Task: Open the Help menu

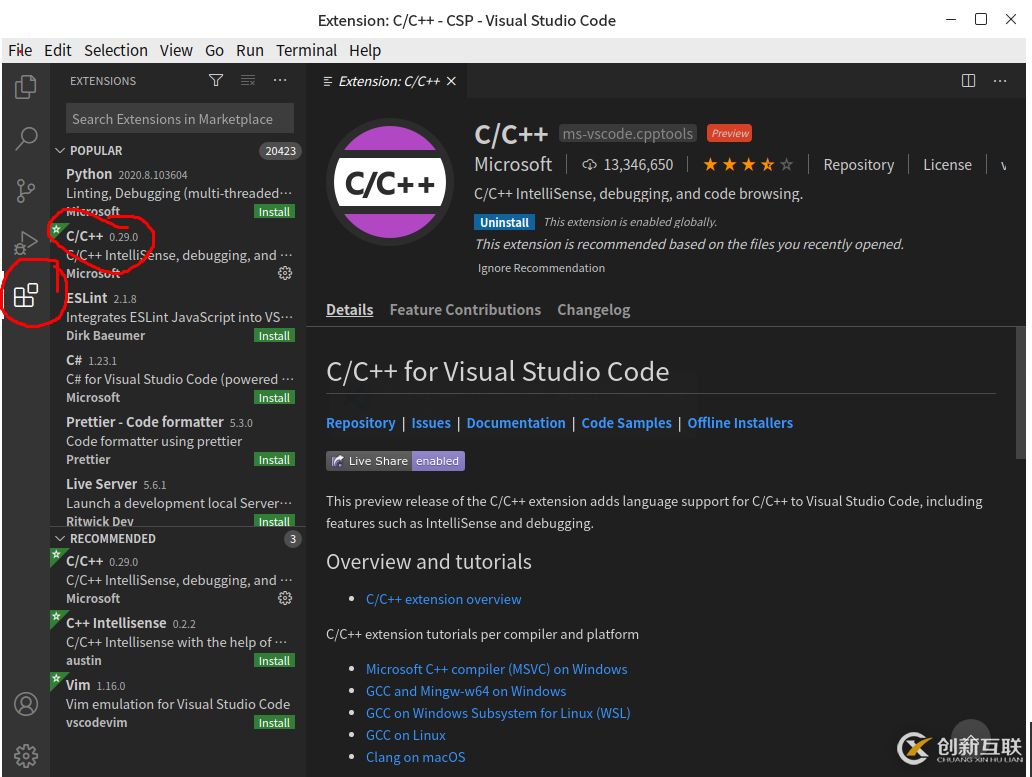Action: click(365, 51)
